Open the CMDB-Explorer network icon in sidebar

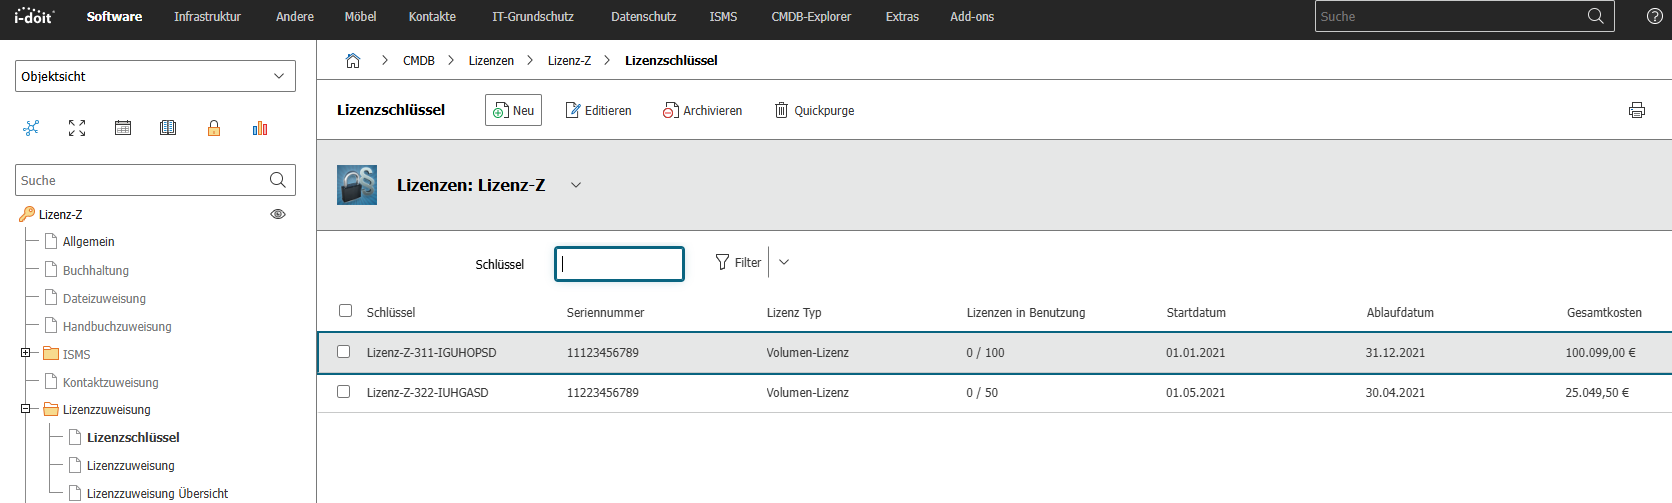(x=32, y=128)
